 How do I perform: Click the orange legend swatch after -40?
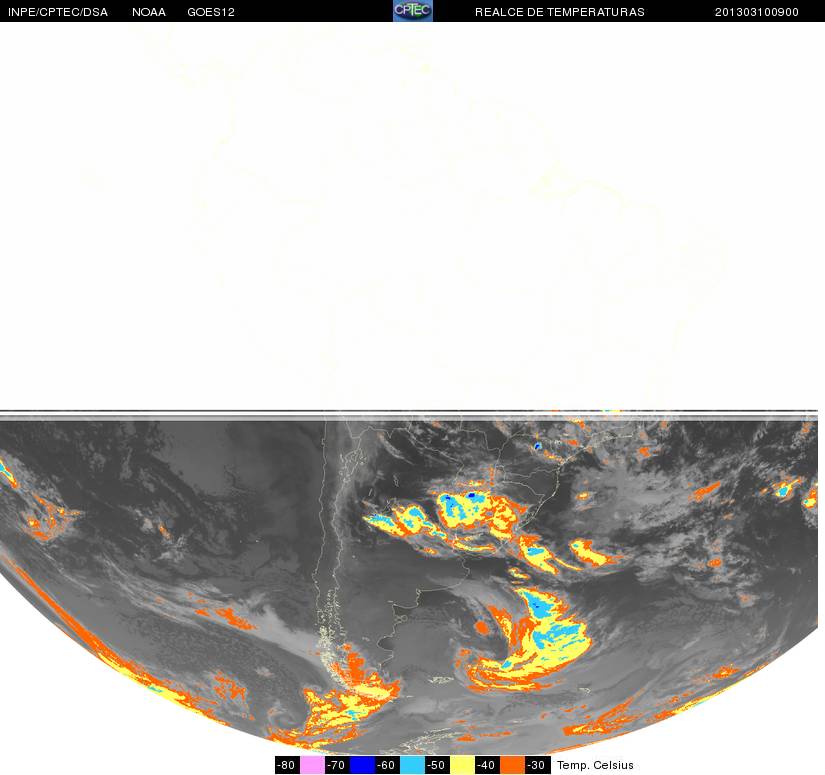pos(512,765)
